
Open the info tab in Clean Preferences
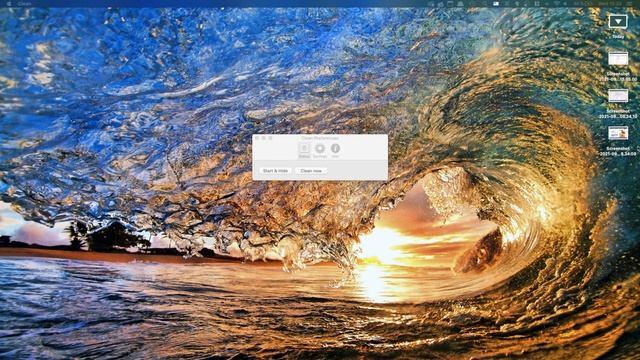click(x=336, y=150)
